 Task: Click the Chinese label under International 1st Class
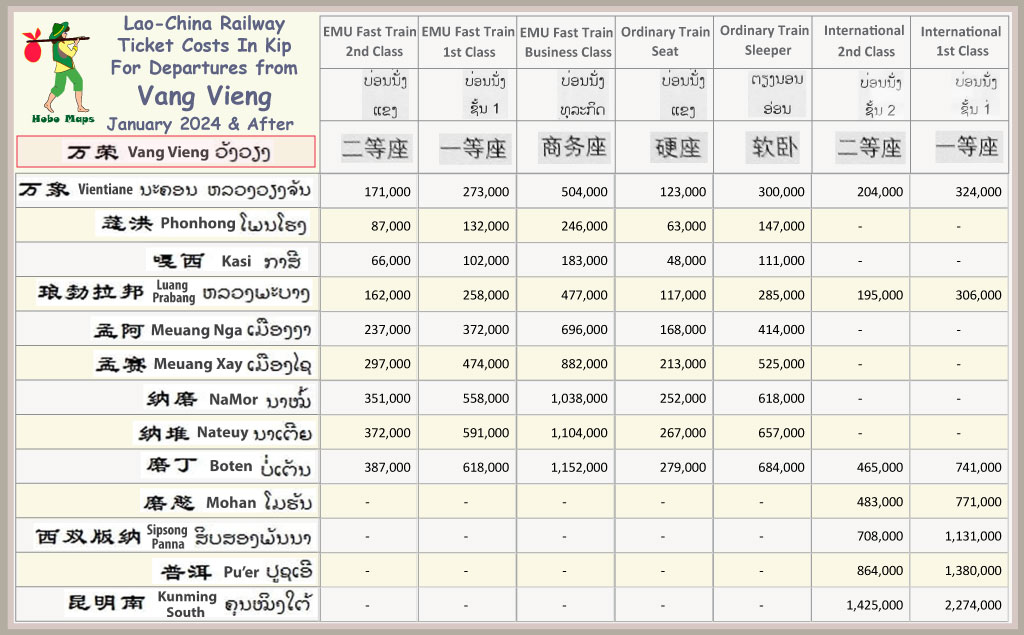pos(966,148)
